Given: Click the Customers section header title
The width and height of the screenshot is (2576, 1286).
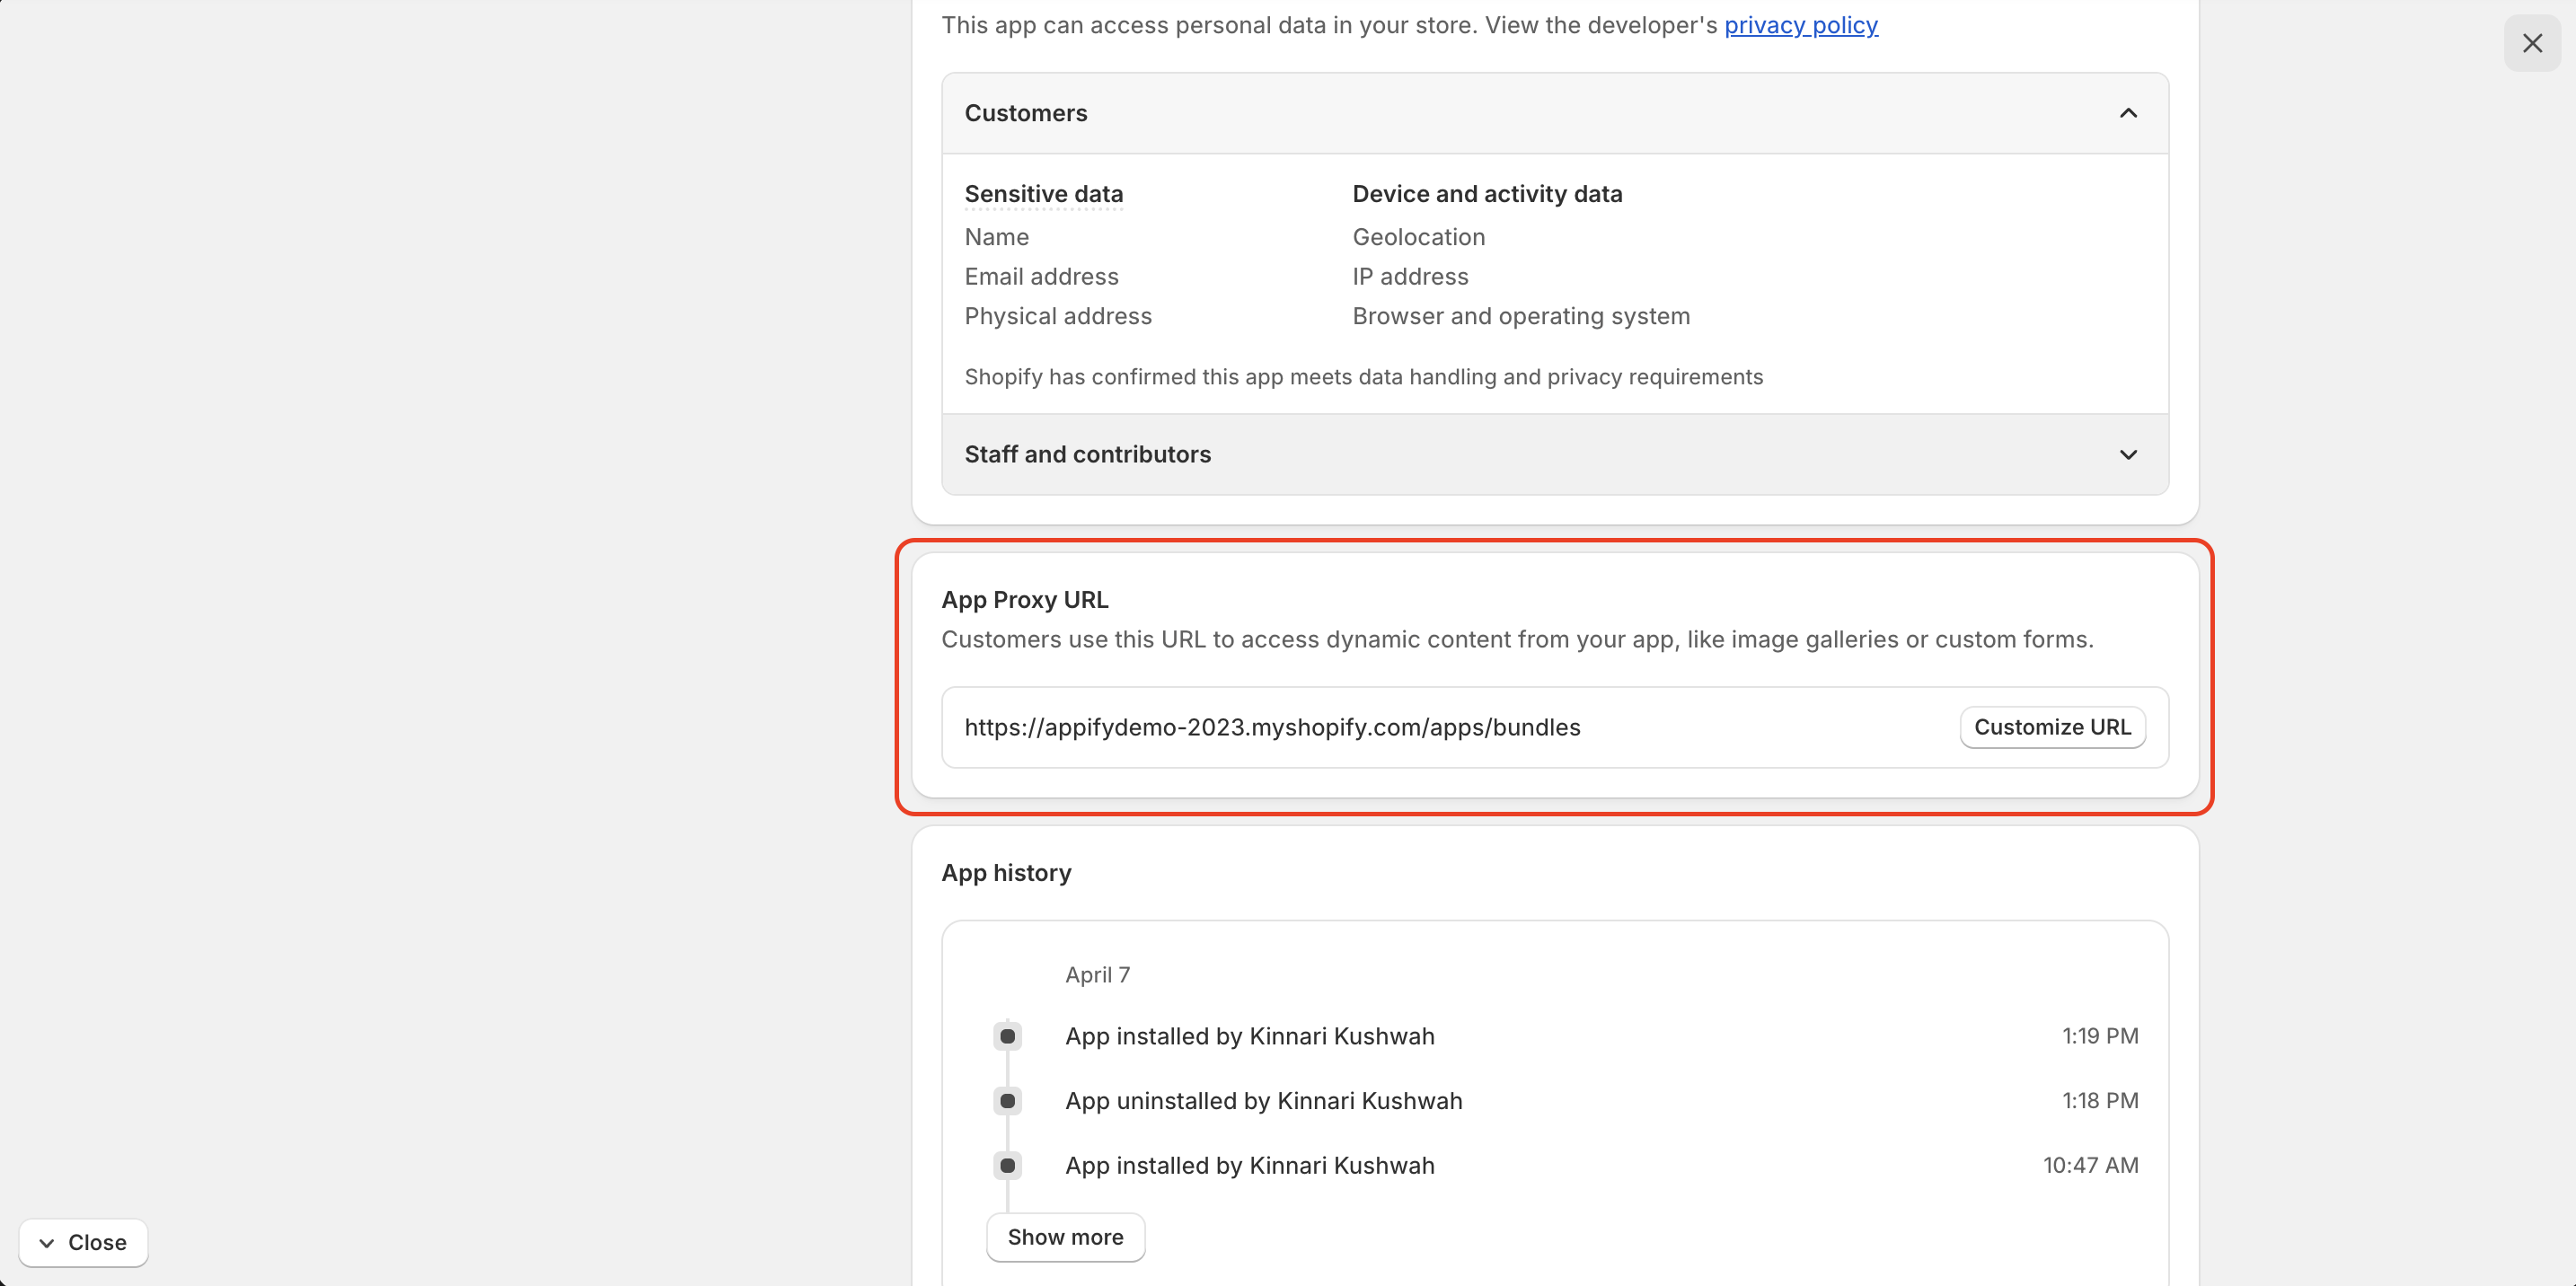Looking at the screenshot, I should pyautogui.click(x=1025, y=113).
